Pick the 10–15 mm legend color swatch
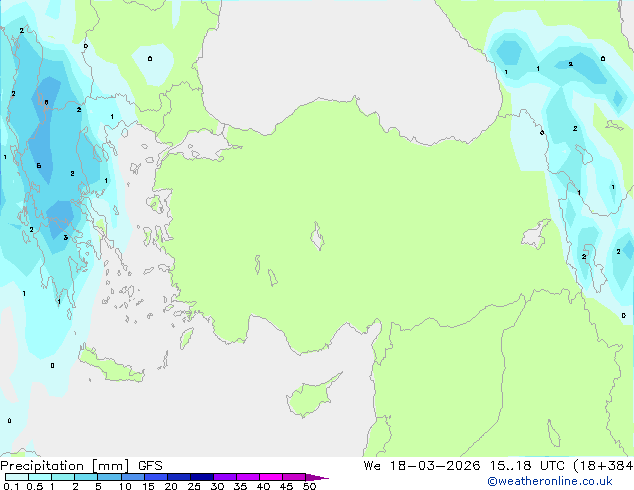 132,477
